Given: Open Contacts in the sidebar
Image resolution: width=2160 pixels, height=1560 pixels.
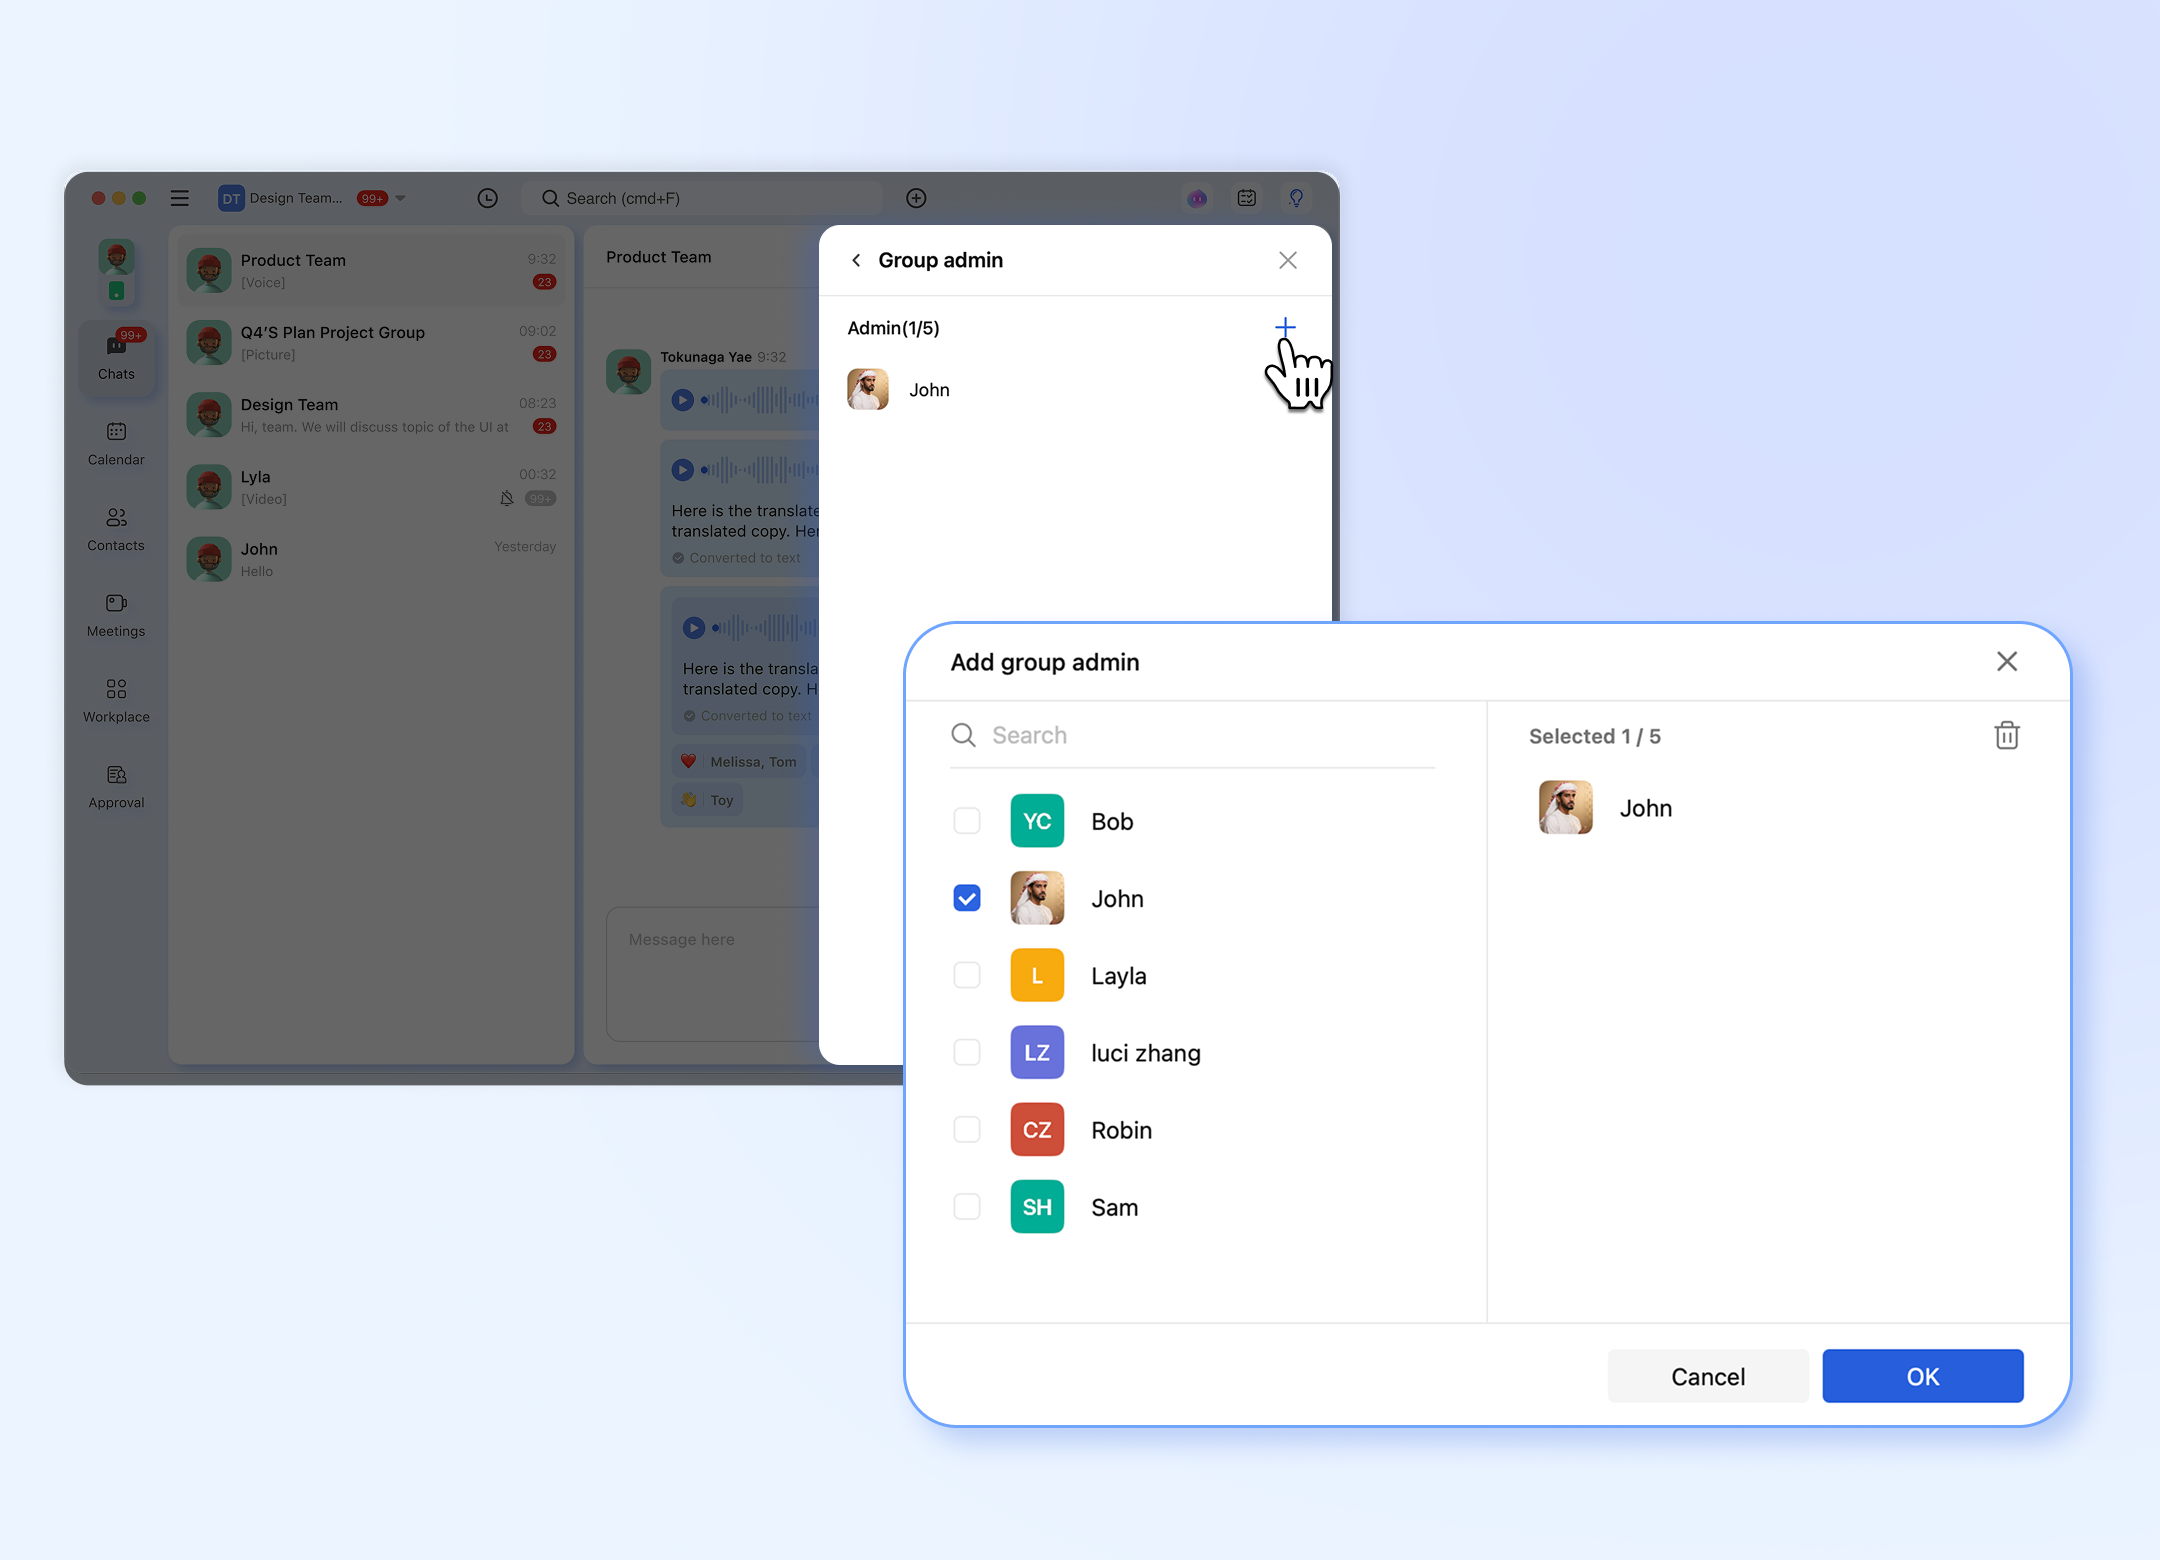Looking at the screenshot, I should click(116, 529).
